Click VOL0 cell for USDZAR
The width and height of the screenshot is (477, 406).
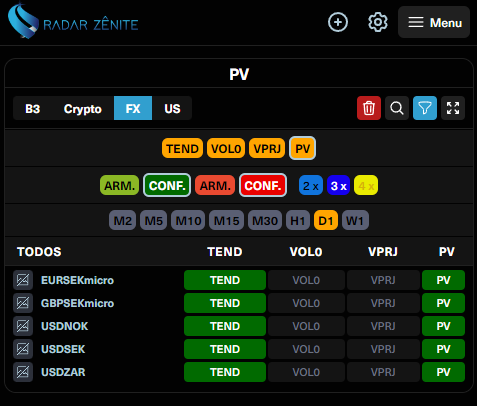pyautogui.click(x=306, y=372)
